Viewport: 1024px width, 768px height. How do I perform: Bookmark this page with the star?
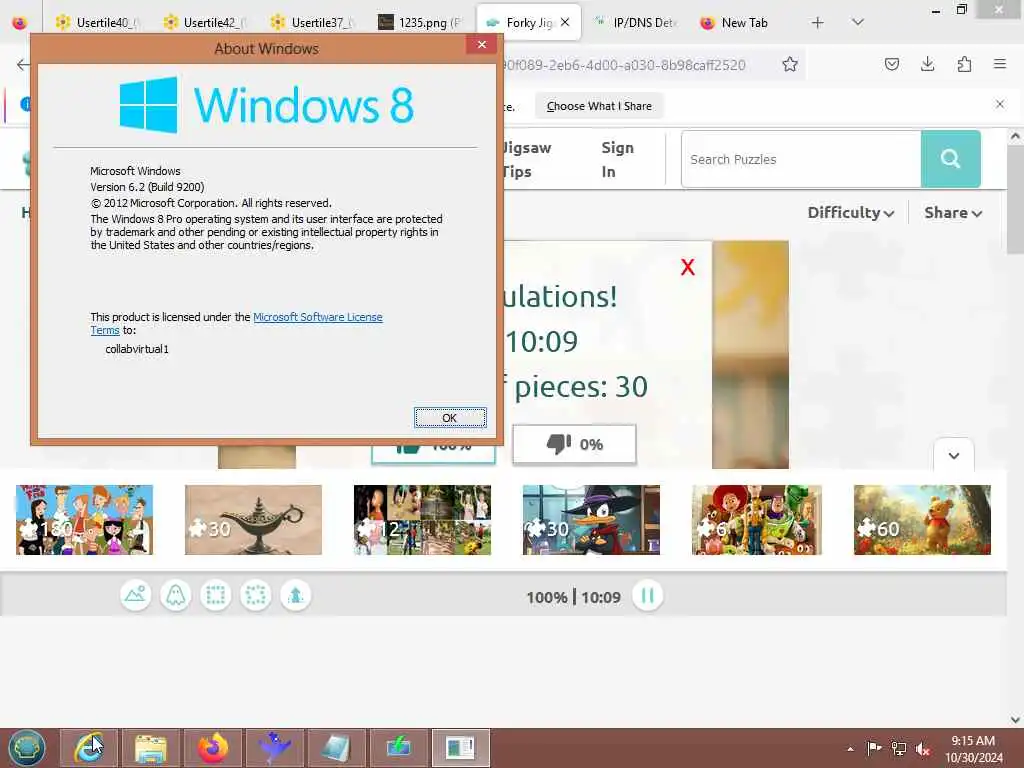[790, 64]
